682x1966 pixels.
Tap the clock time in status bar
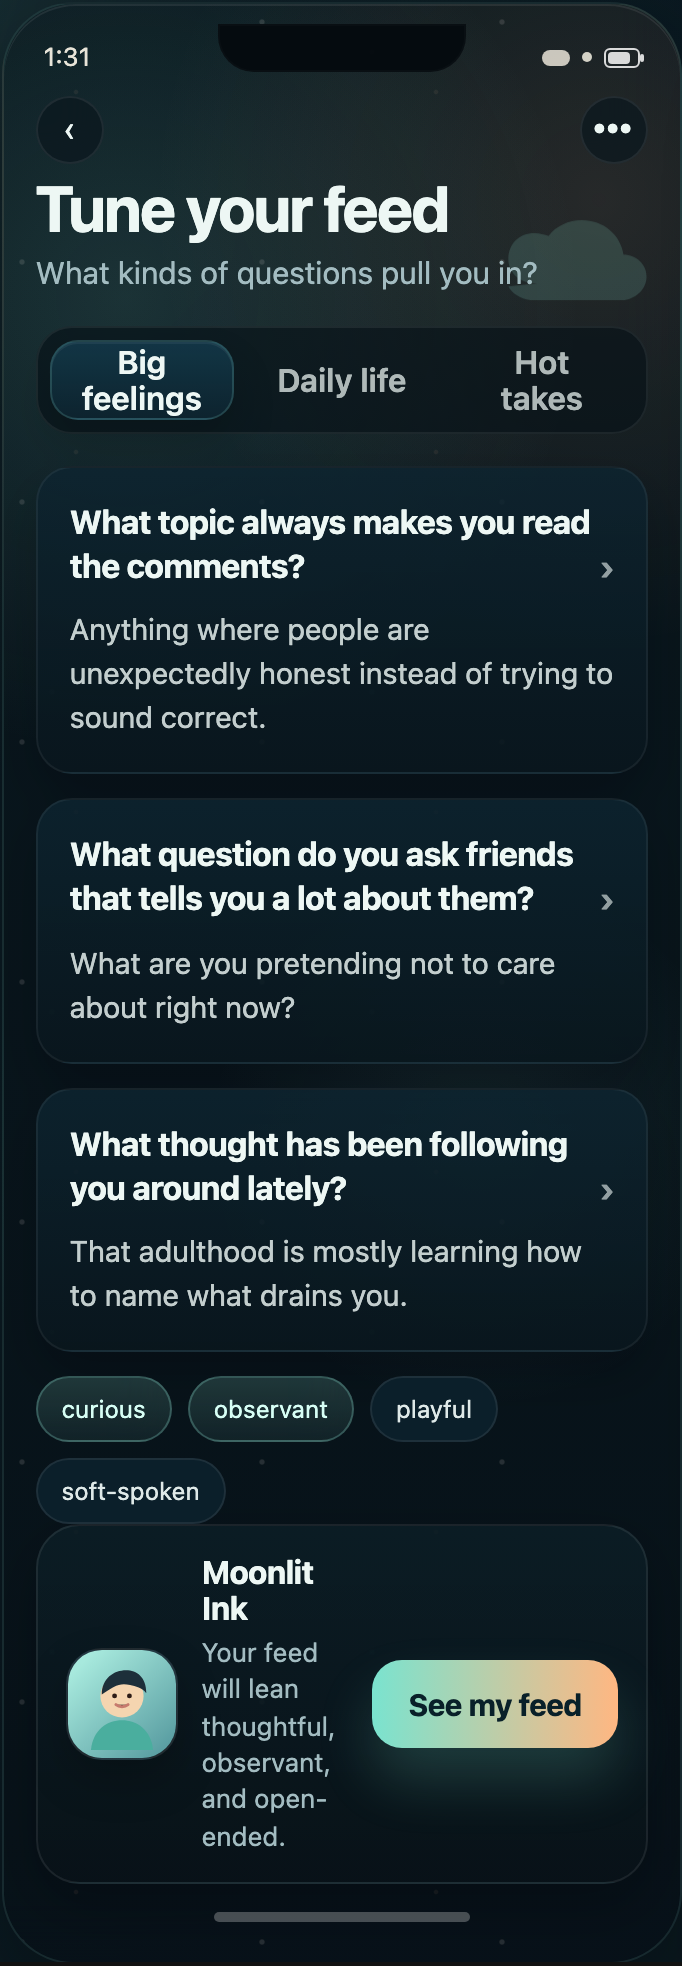67,58
